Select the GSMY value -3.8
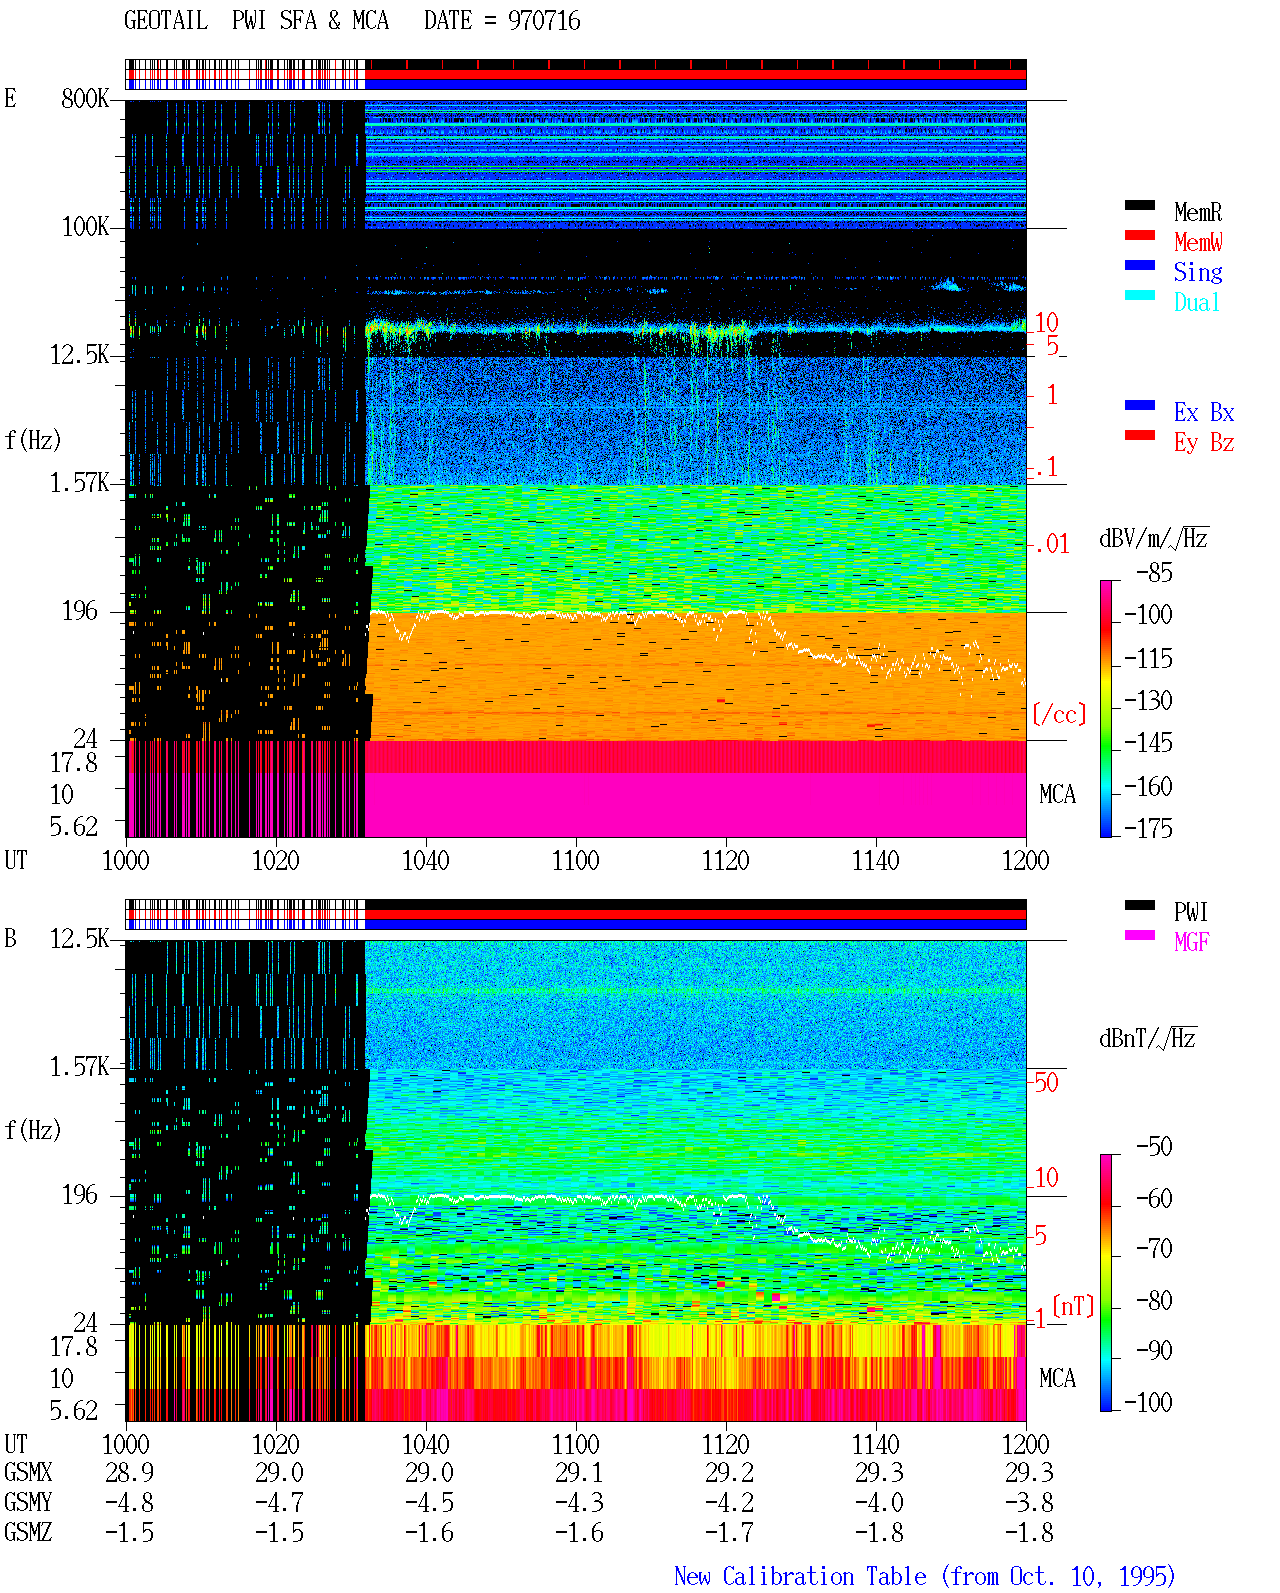The image size is (1280, 1593). [x=1029, y=1502]
